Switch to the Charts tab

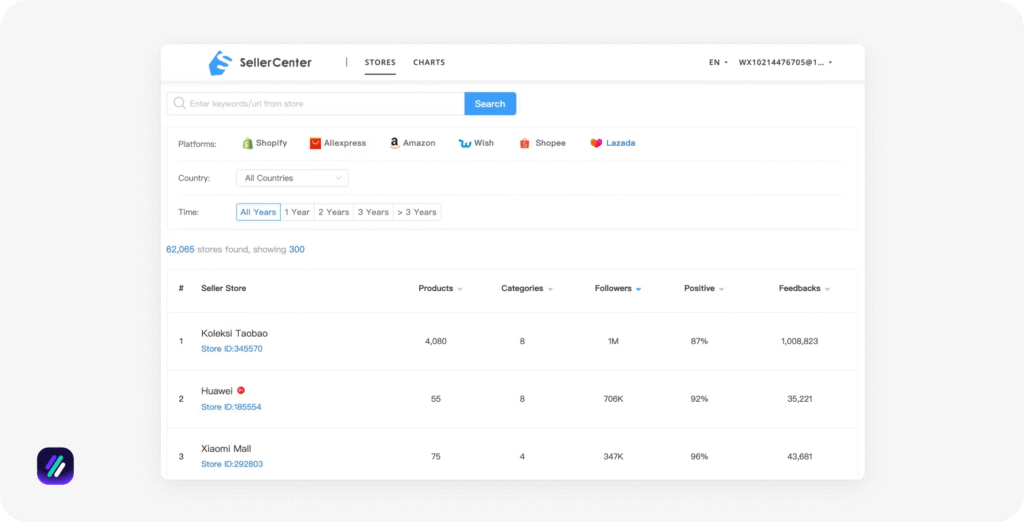pyautogui.click(x=429, y=62)
